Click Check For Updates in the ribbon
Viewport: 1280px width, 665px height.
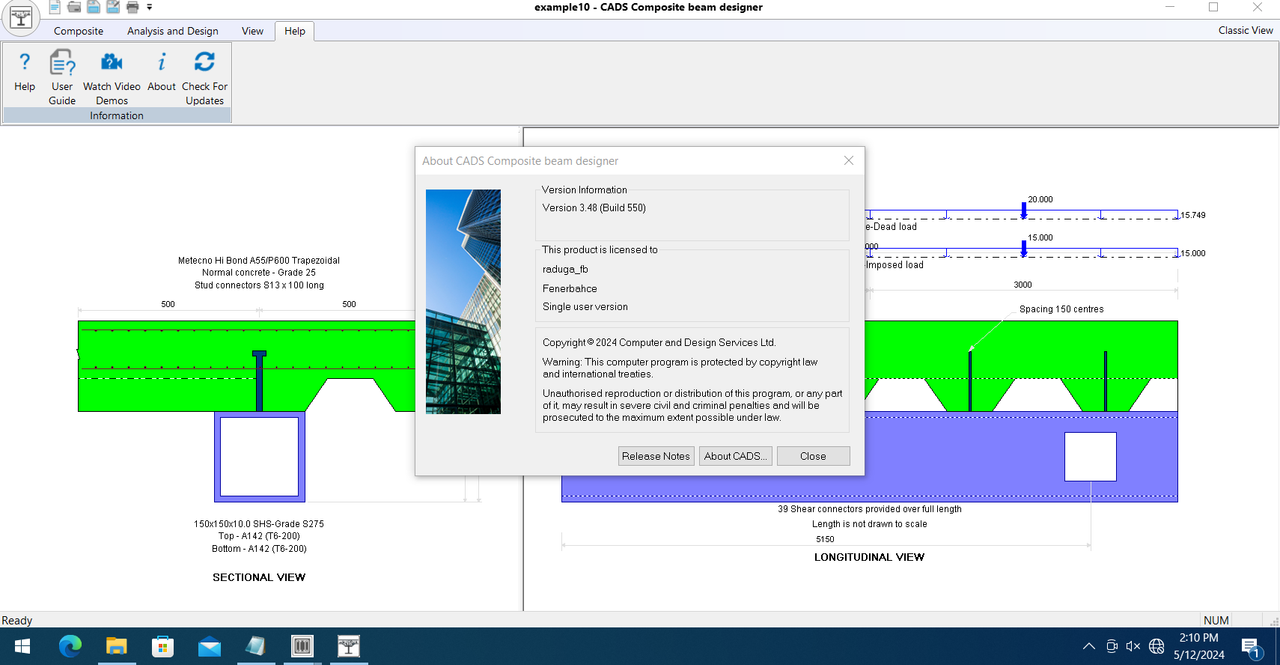point(205,77)
